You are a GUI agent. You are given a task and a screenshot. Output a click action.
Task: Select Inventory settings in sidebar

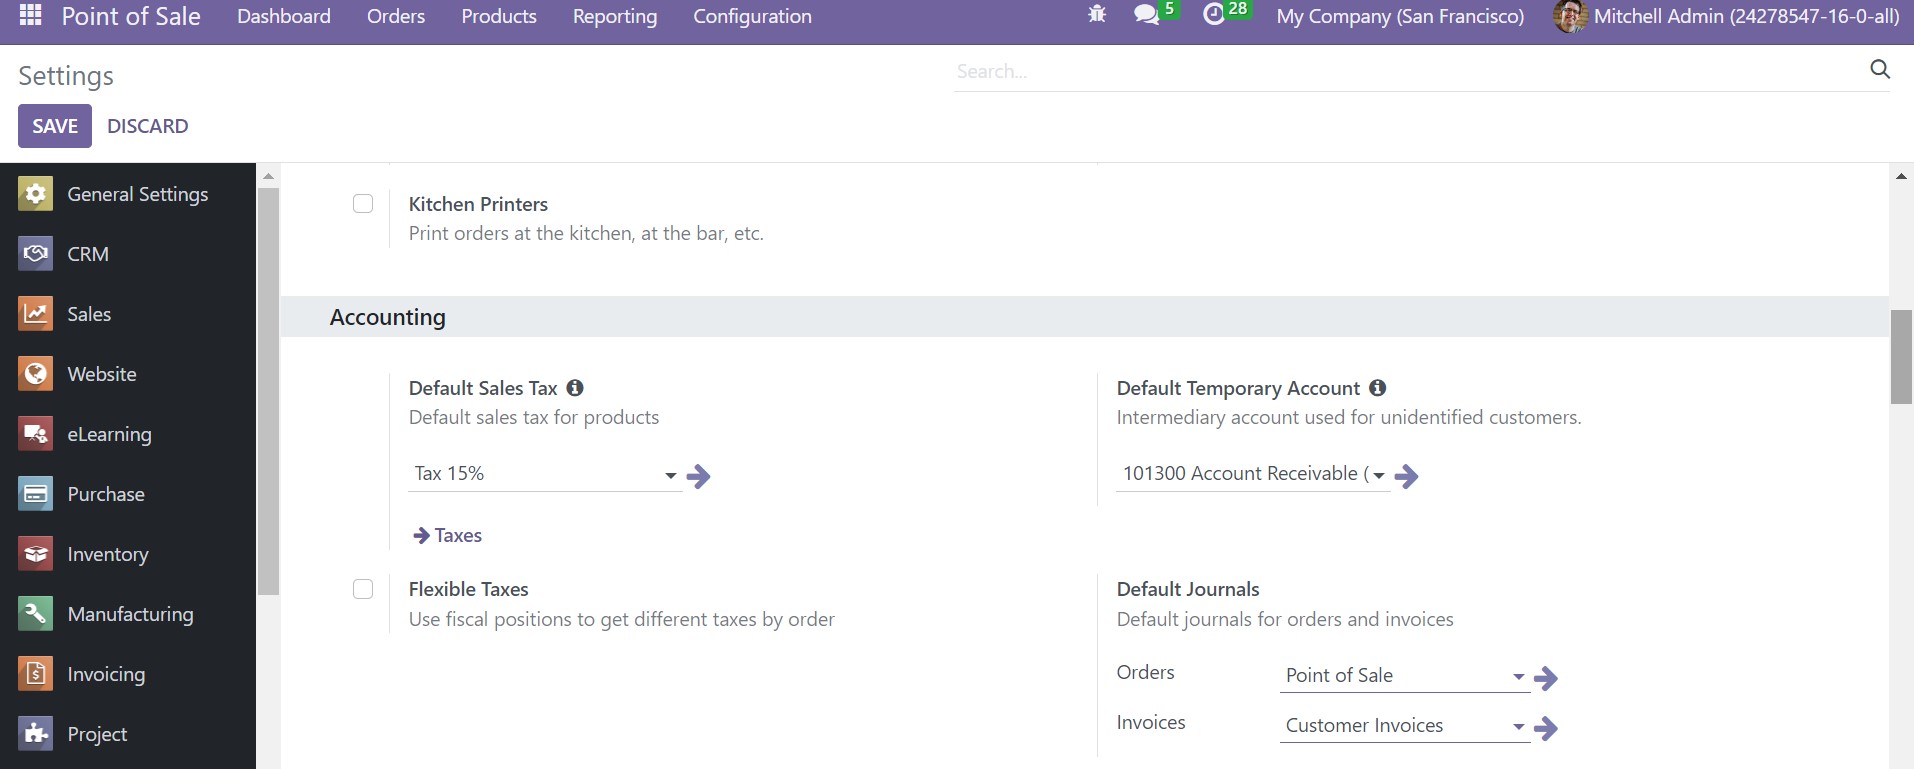pyautogui.click(x=128, y=554)
